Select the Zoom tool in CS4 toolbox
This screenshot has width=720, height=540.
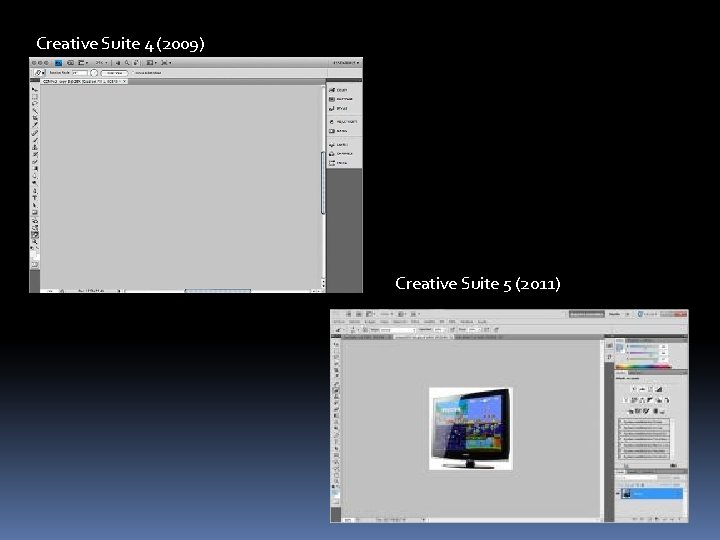[x=35, y=242]
